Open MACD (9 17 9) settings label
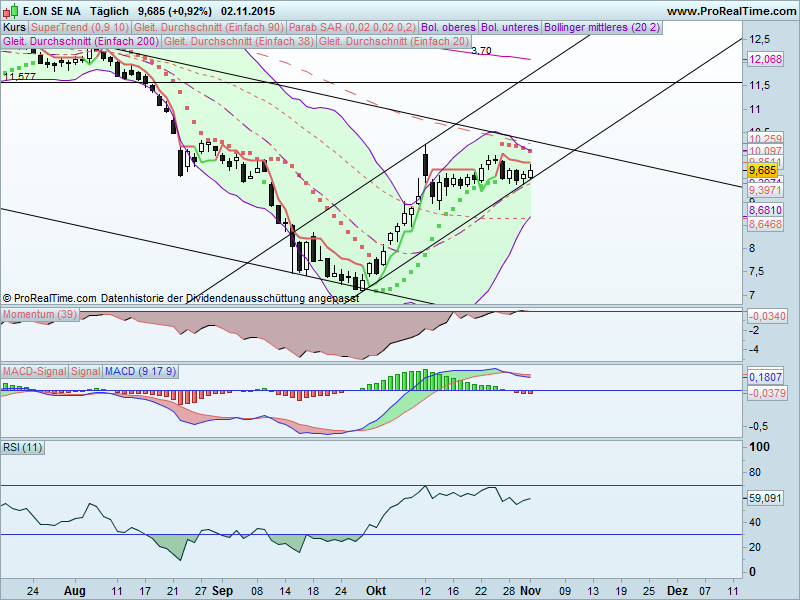800x600 pixels. pos(140,371)
